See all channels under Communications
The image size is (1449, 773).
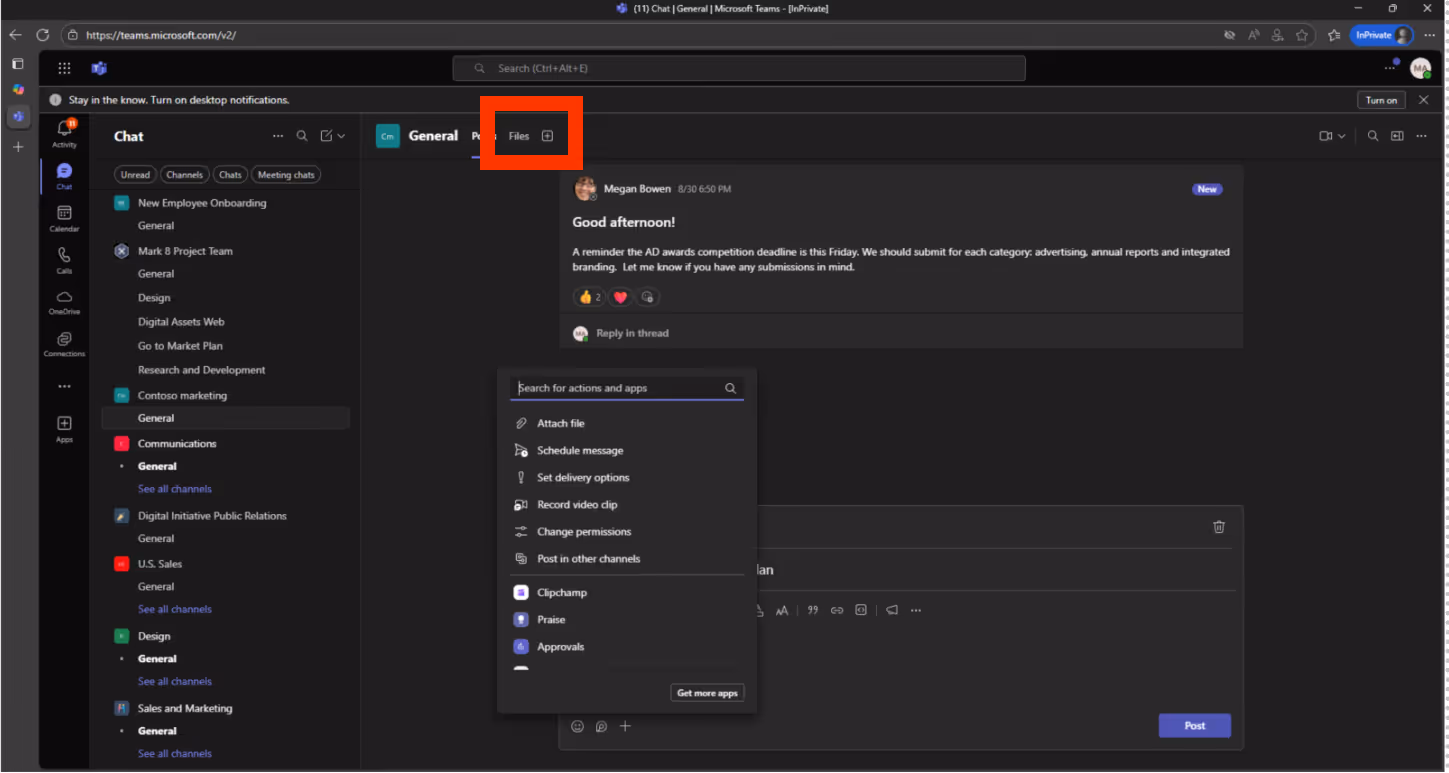(175, 489)
